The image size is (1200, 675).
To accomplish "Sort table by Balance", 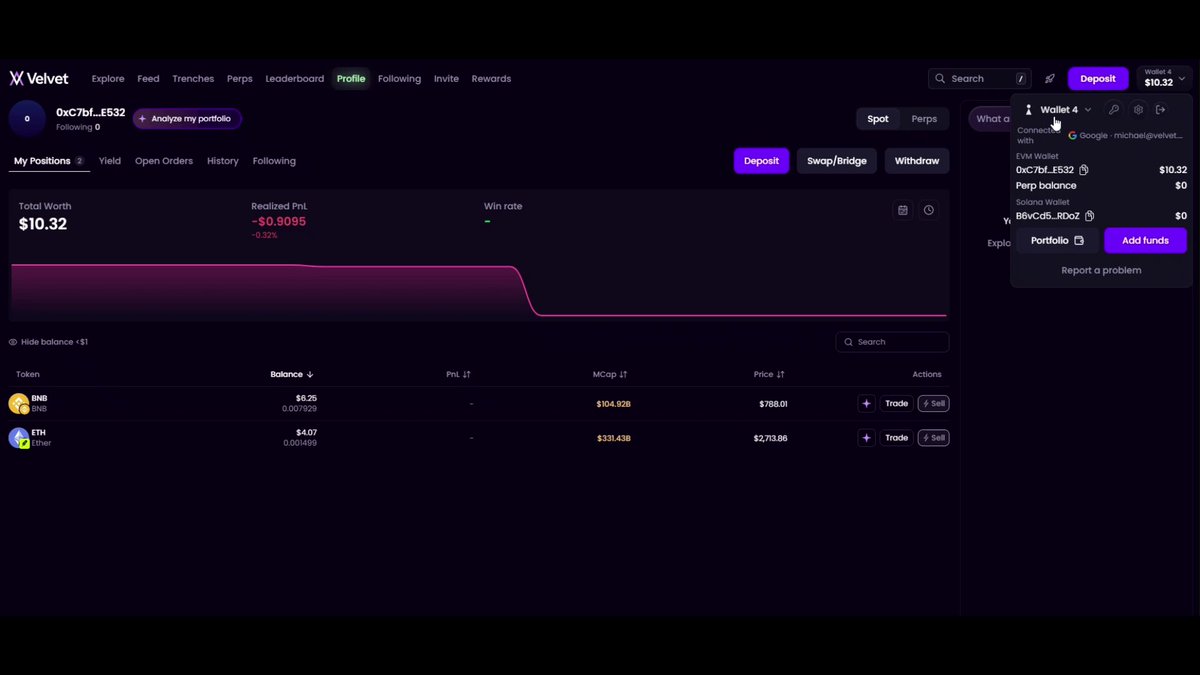I will click(x=292, y=374).
